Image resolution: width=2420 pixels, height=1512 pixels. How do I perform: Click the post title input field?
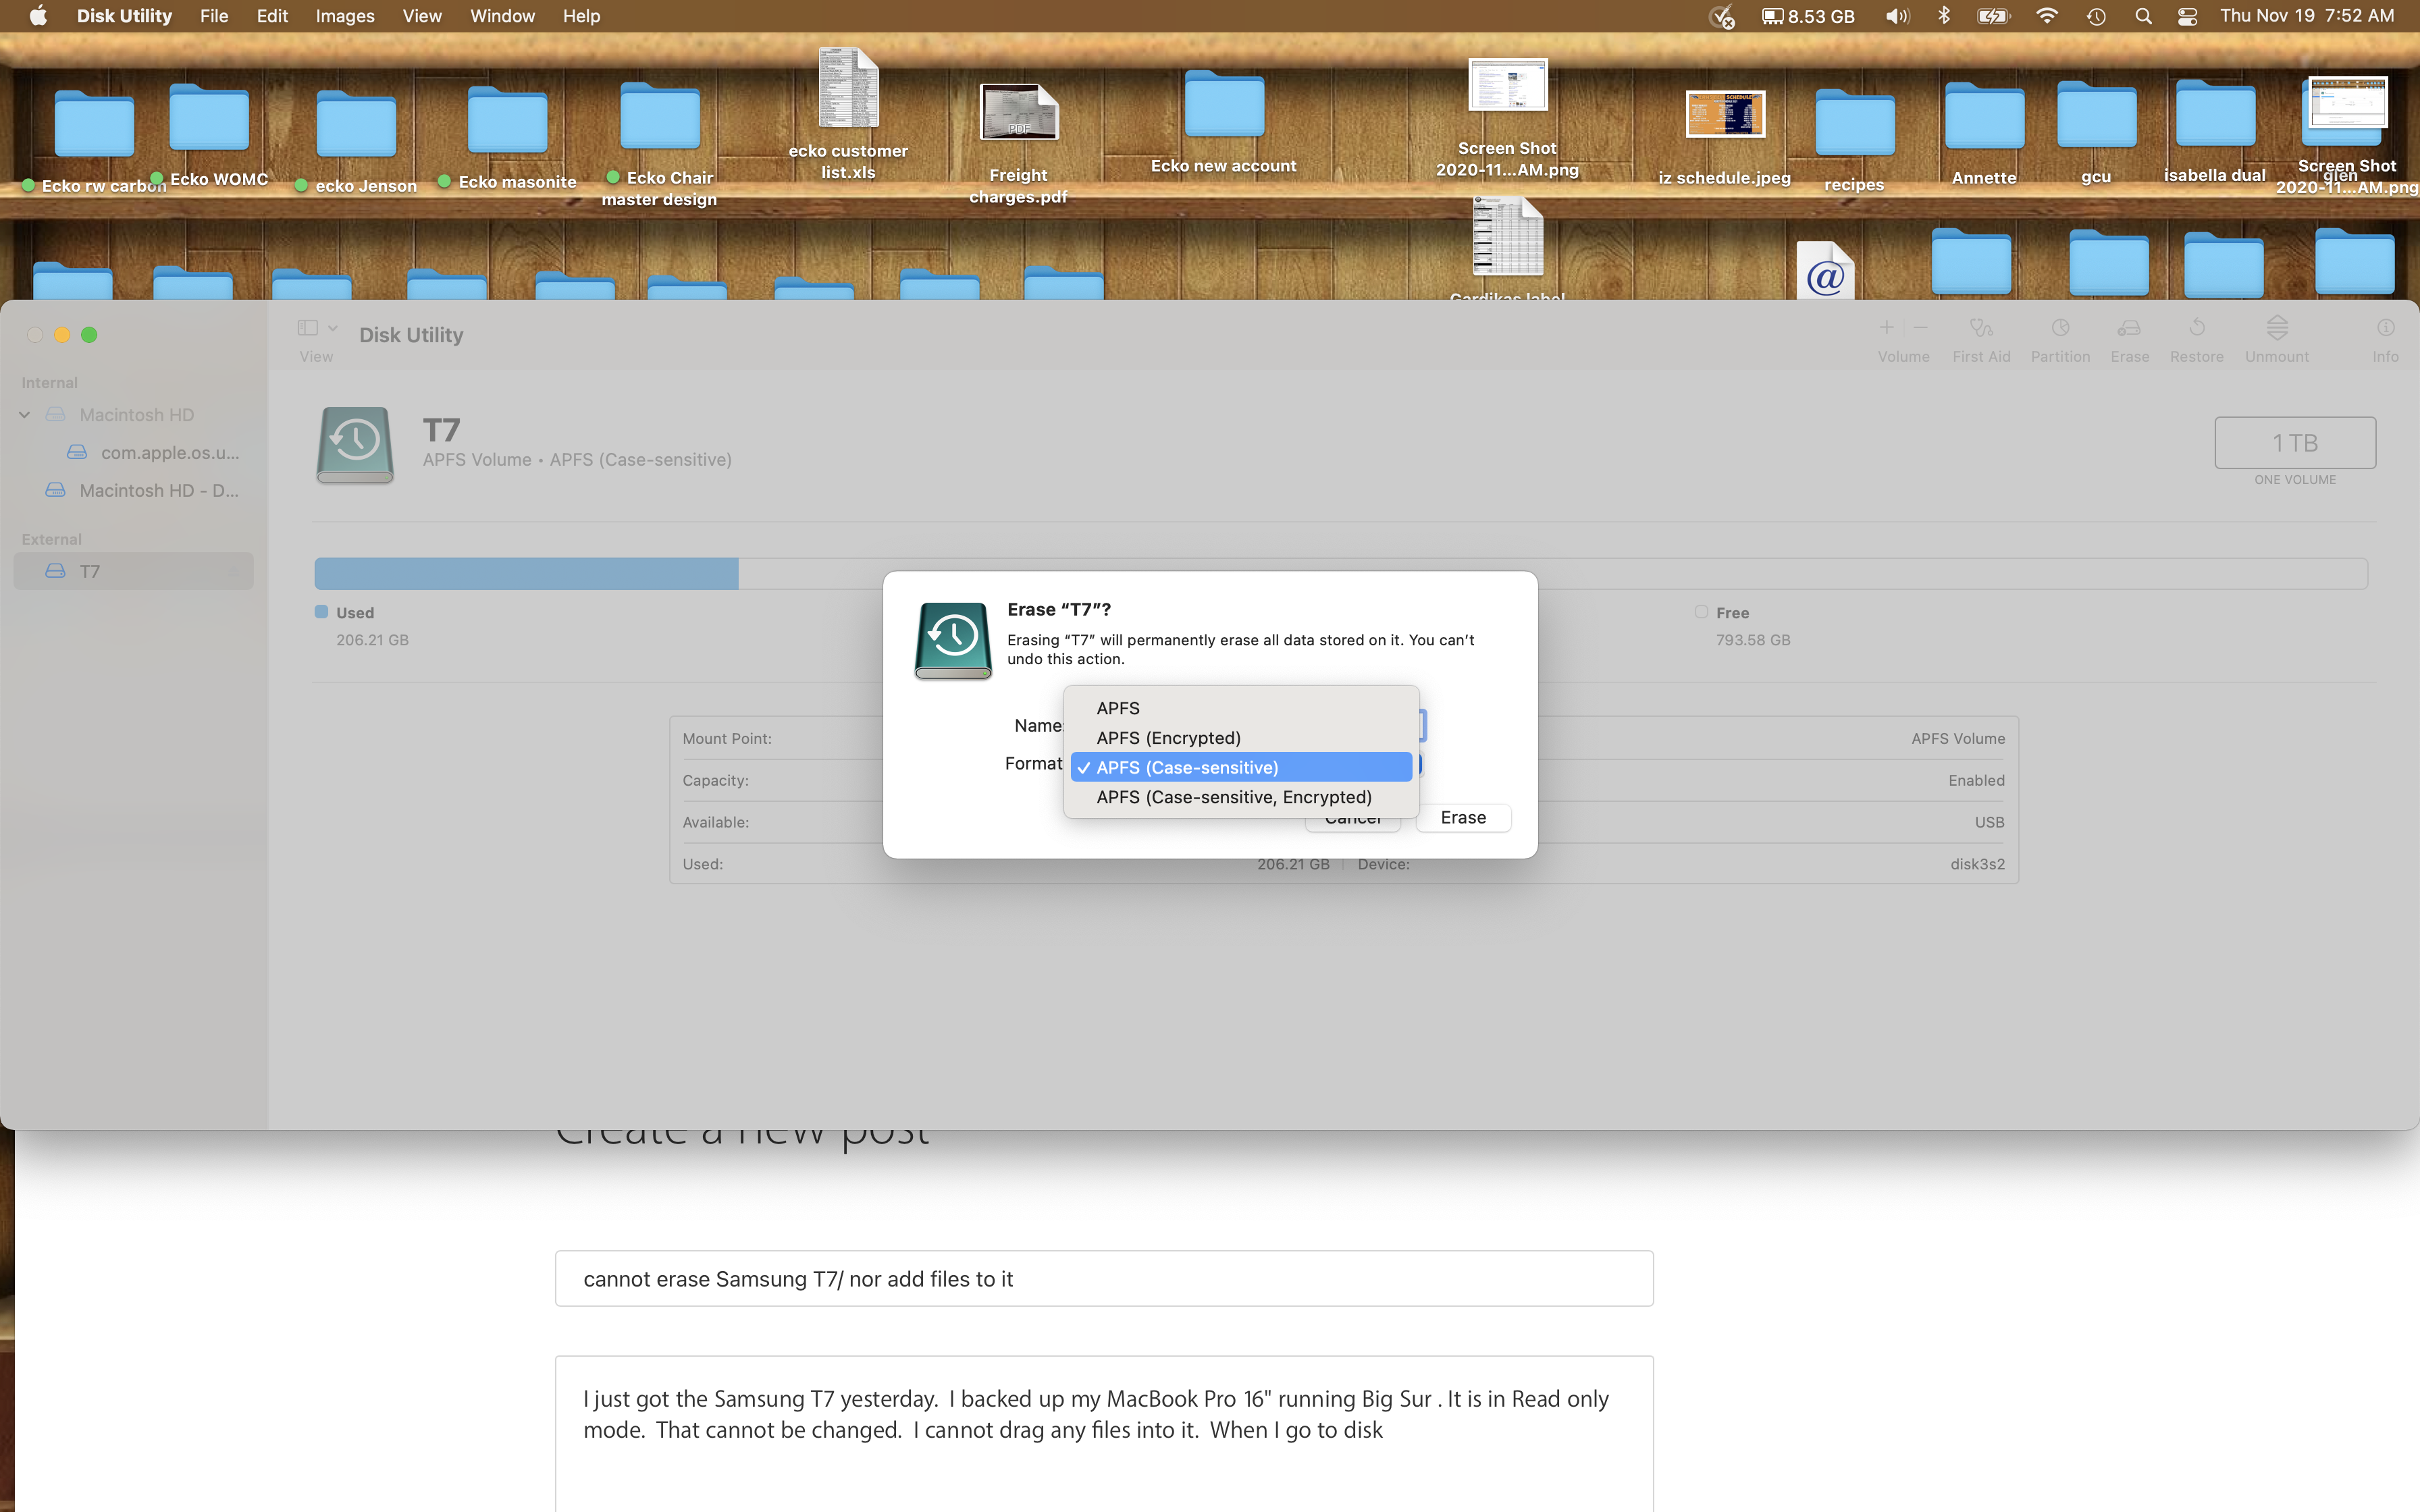[1103, 1279]
